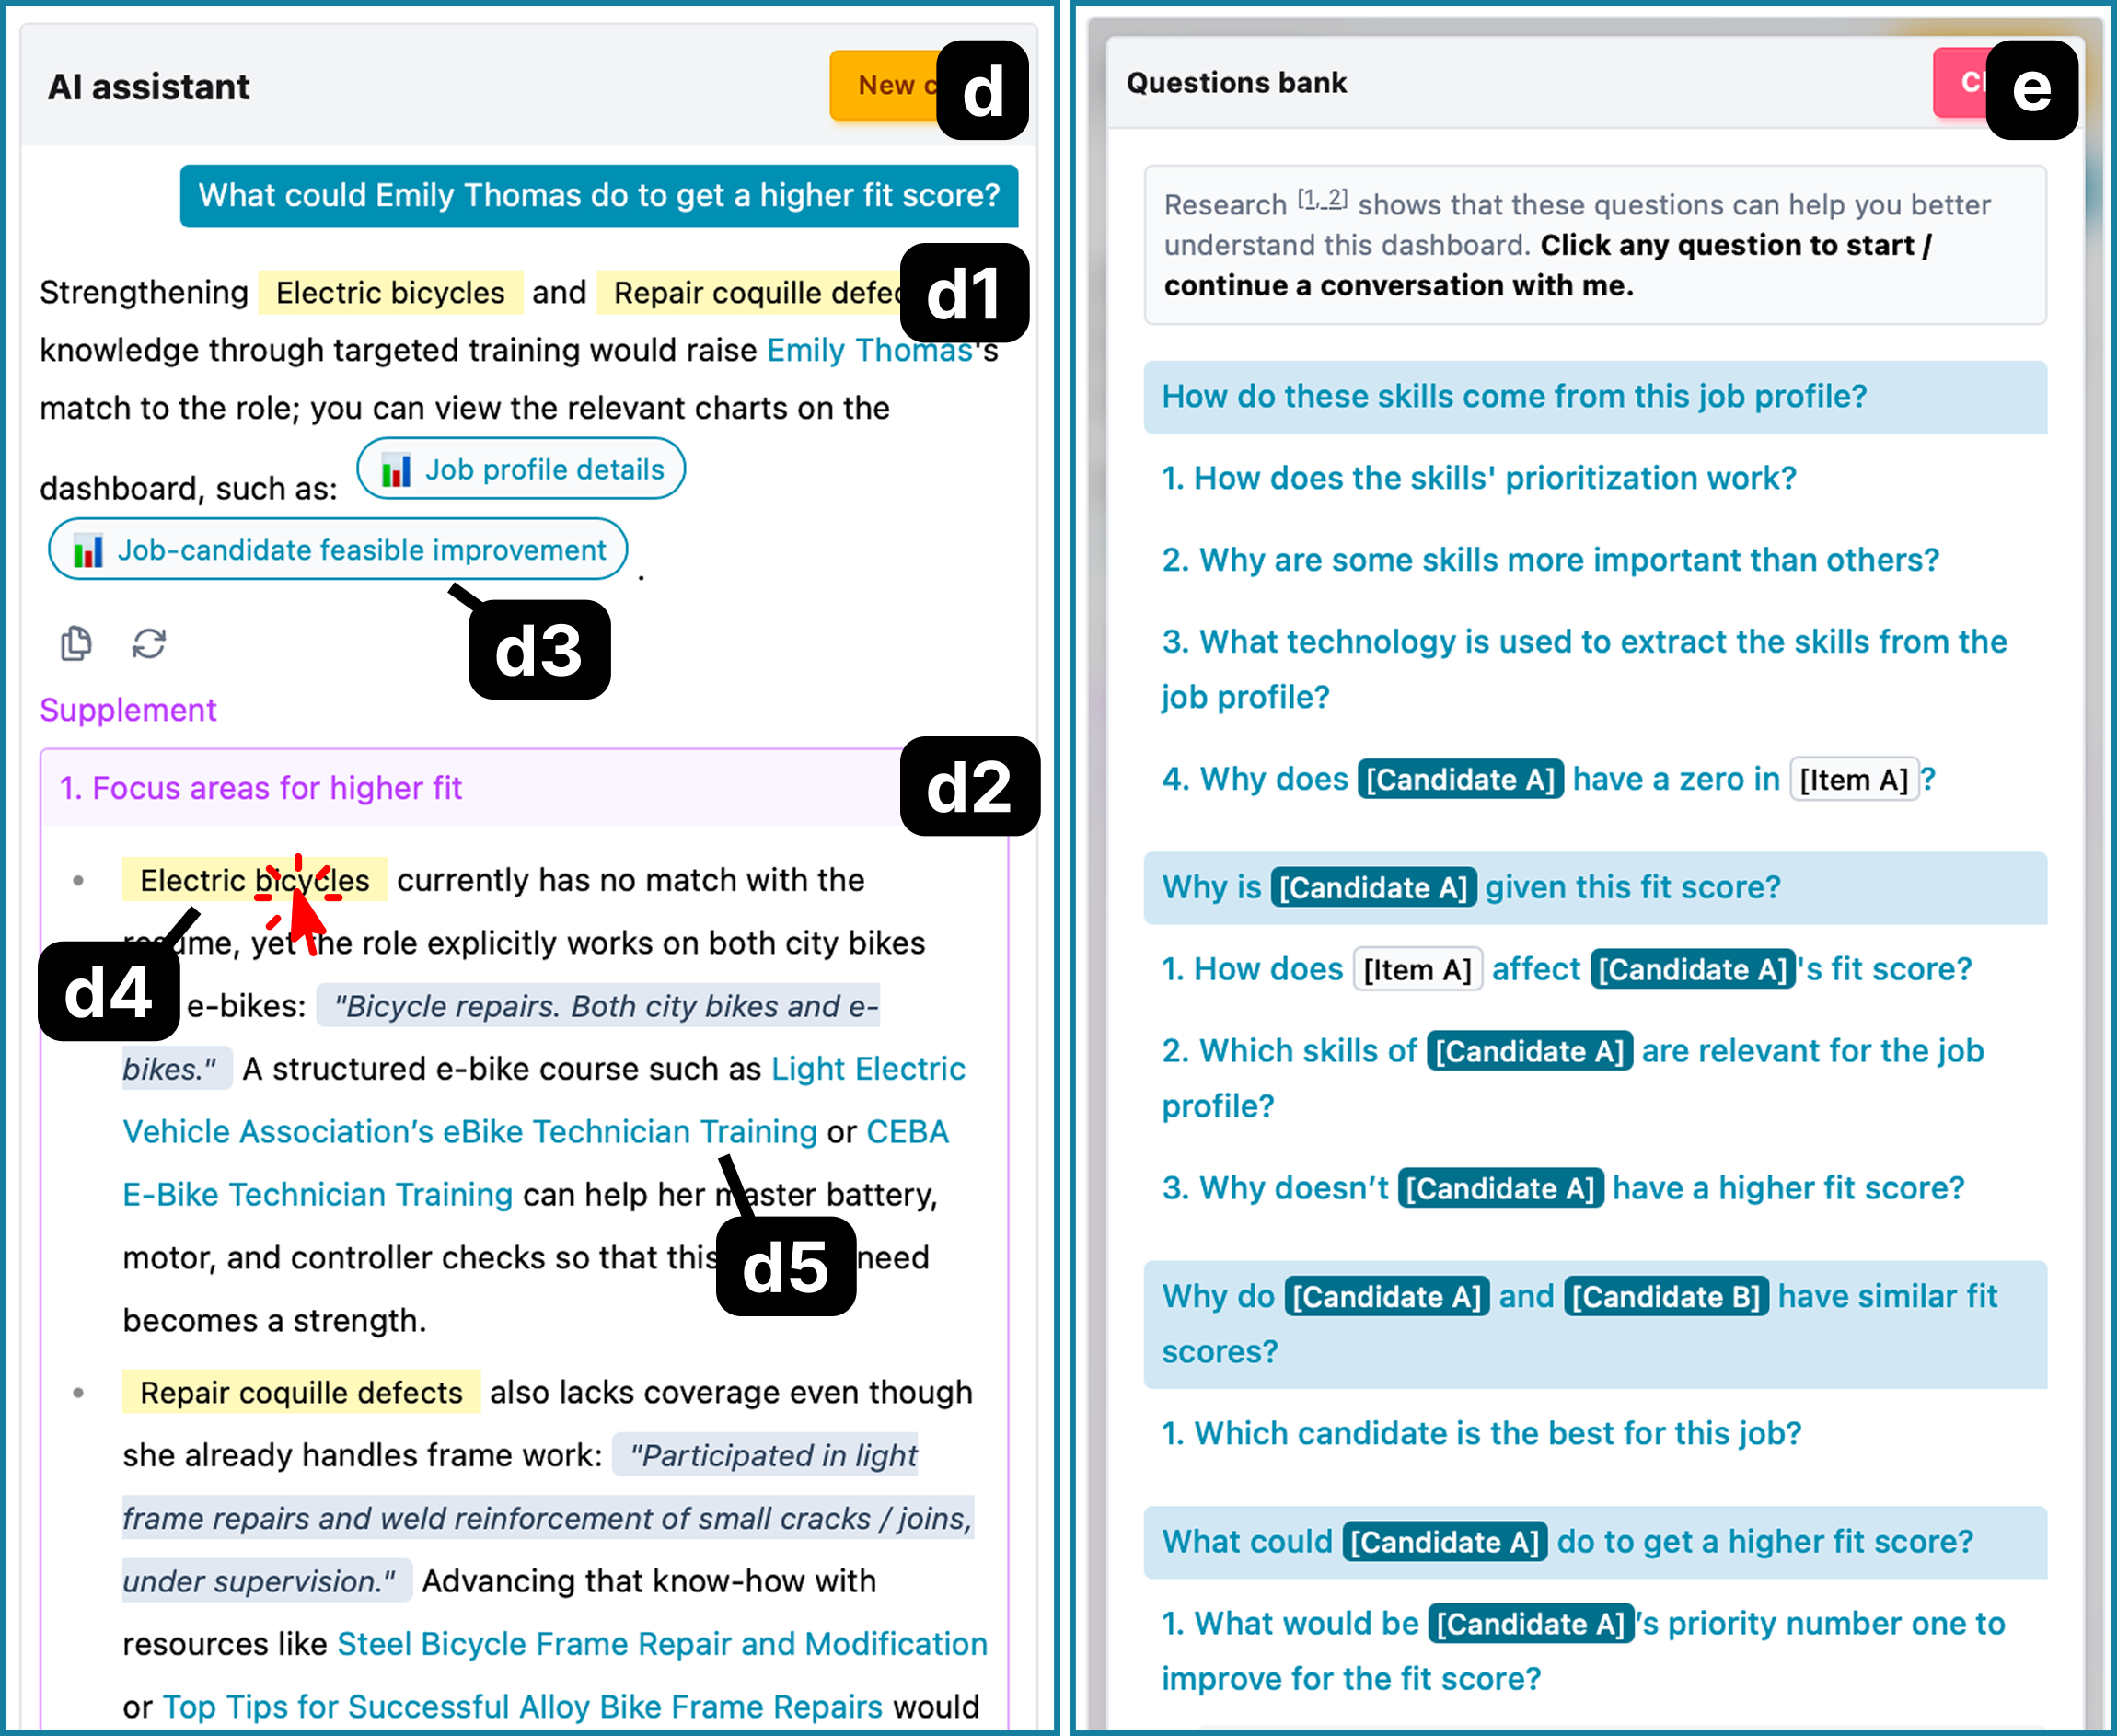2117x1736 pixels.
Task: Close the Questions bank panel
Action: [1958, 82]
